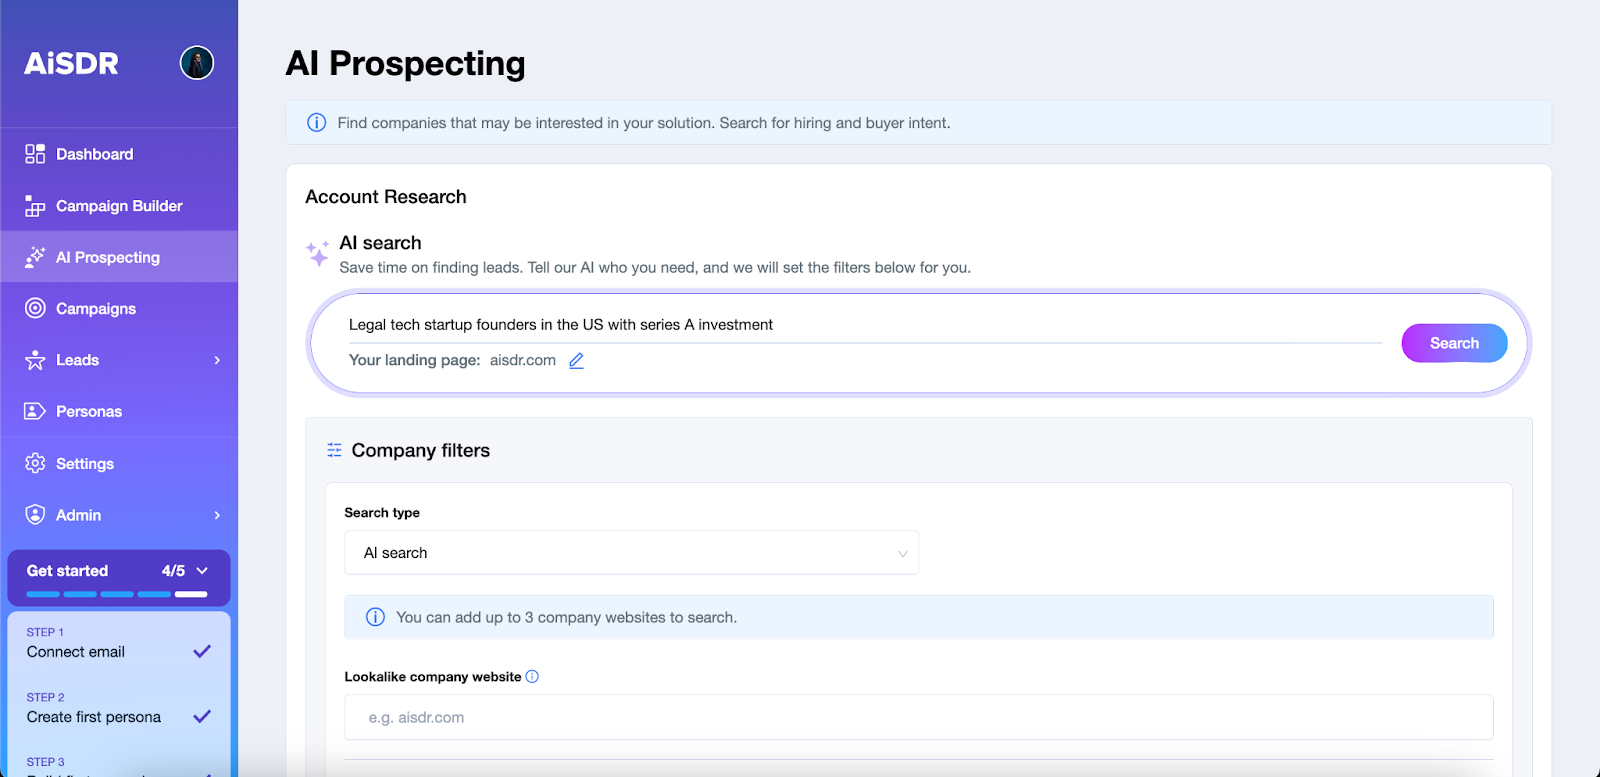Screen dimensions: 1600x777
Task: Edit landing page with pencil icon
Action: 576,361
